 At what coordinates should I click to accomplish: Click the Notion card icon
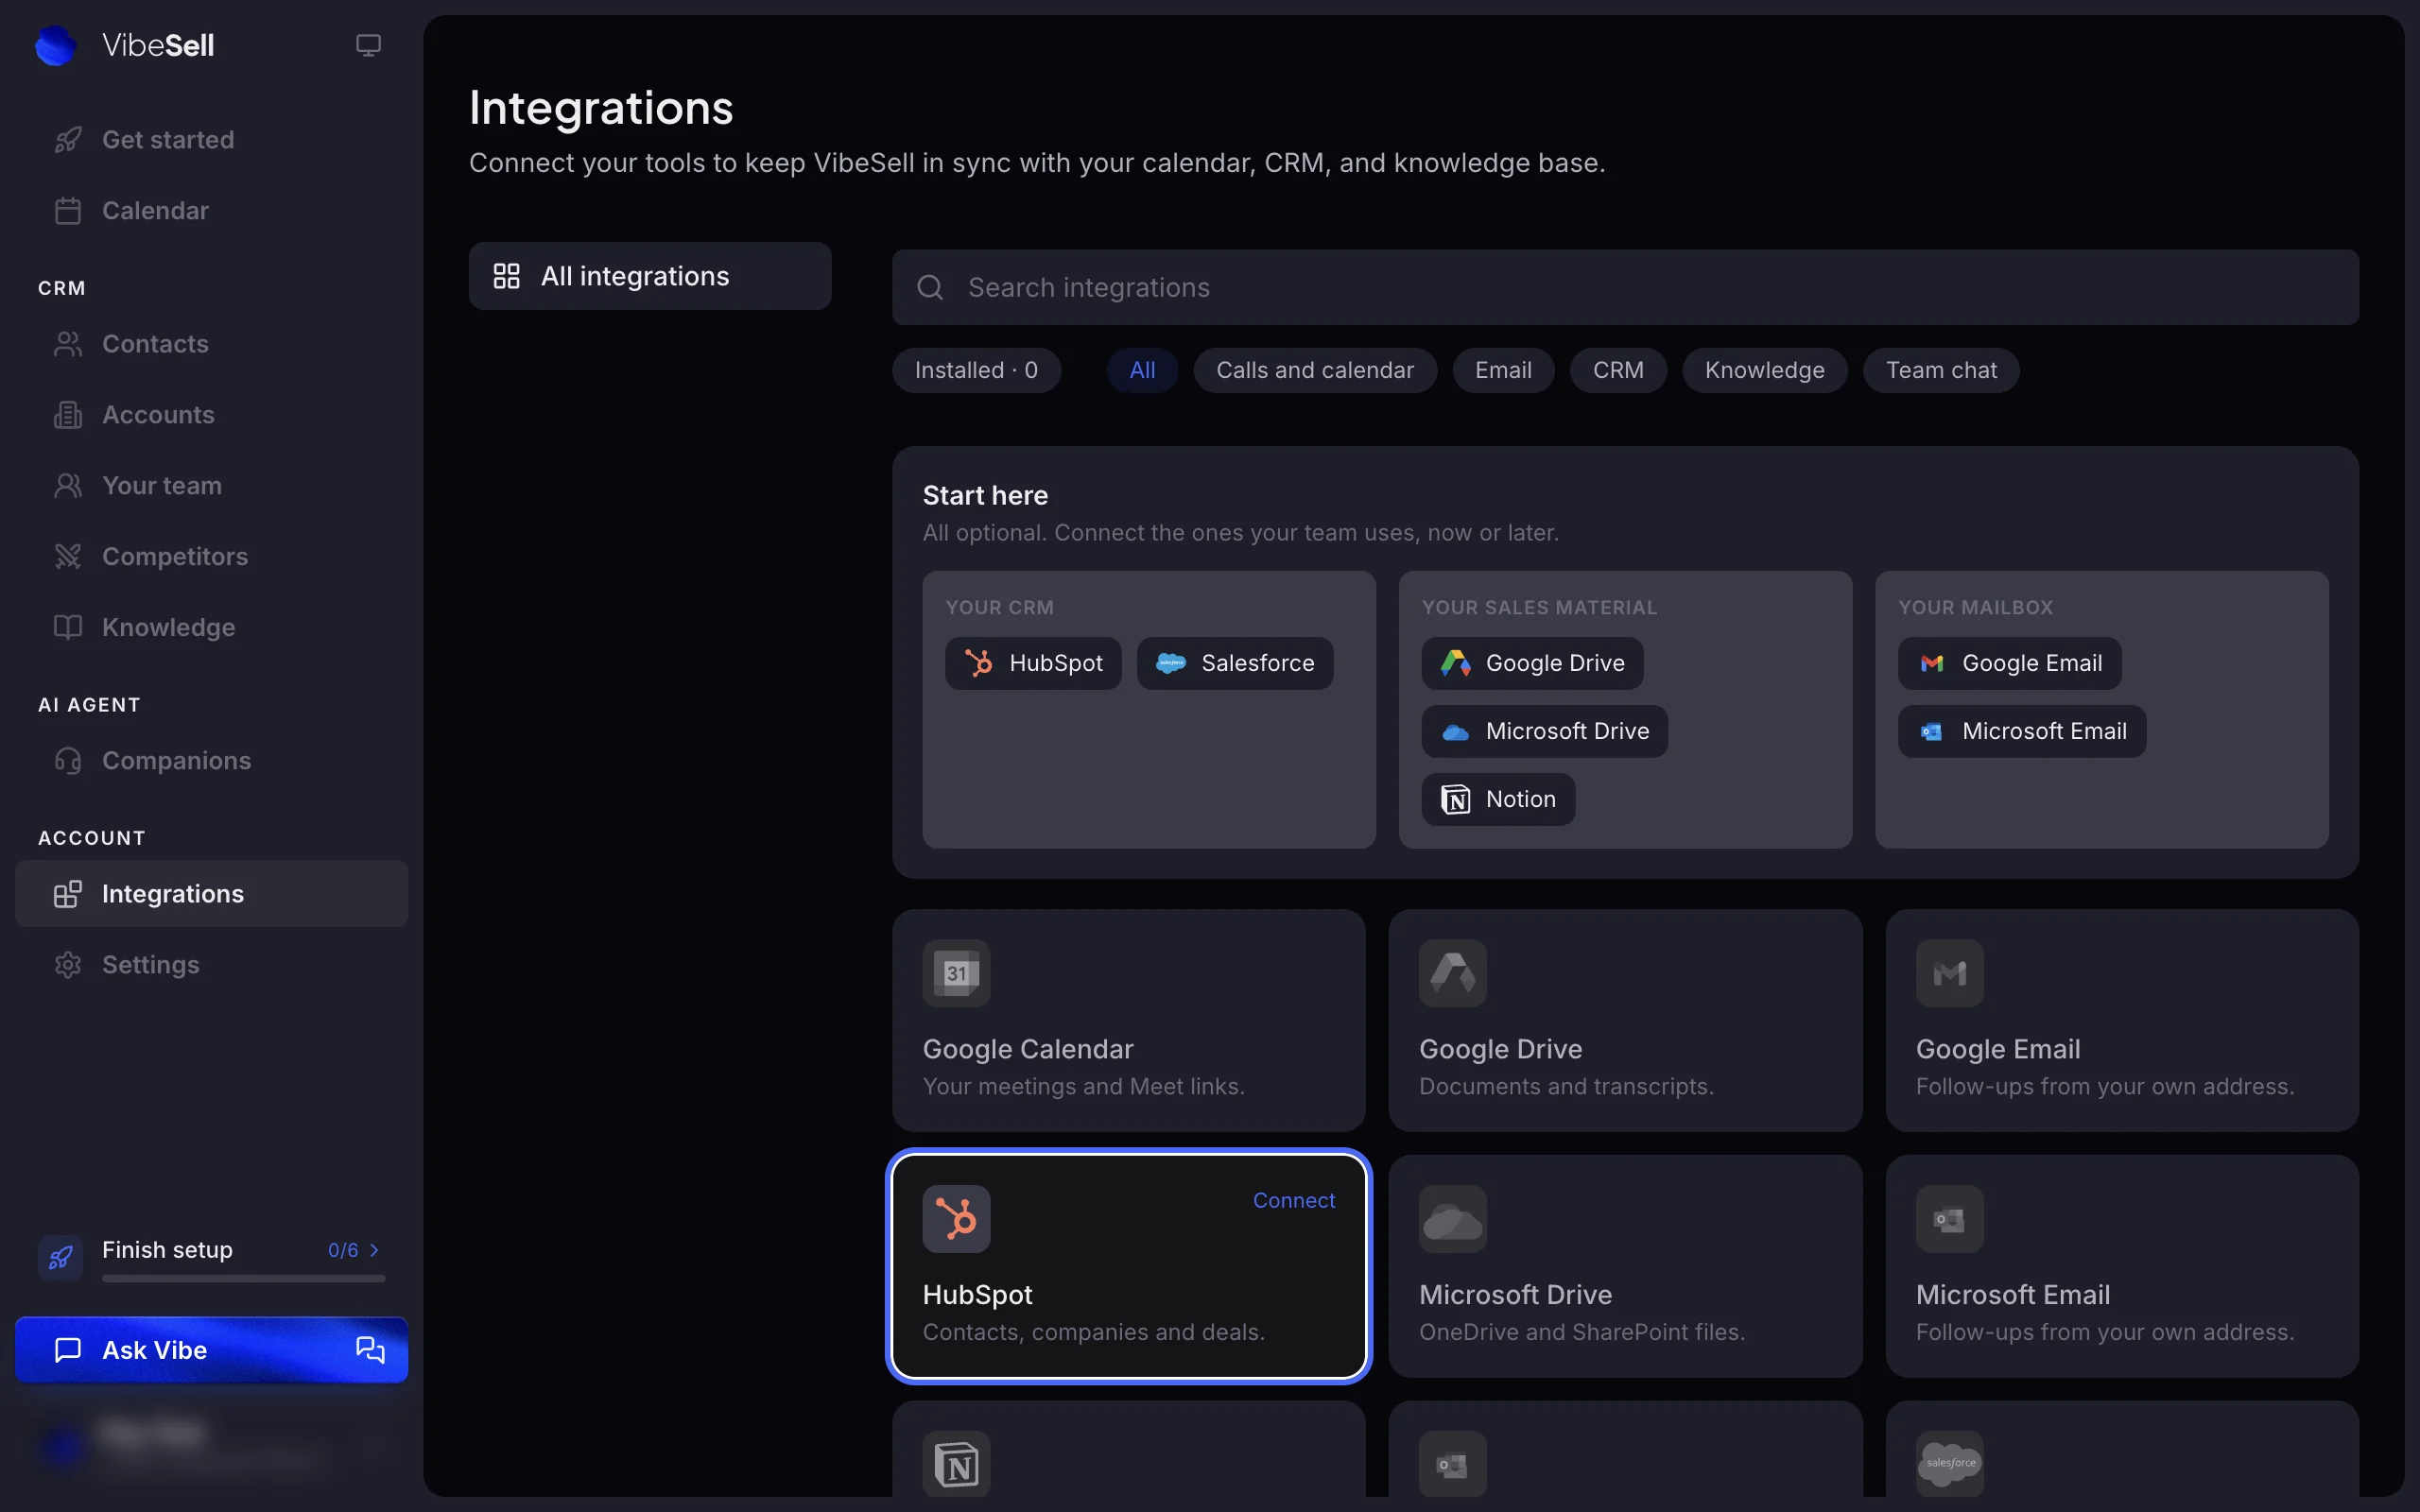[x=956, y=1465]
